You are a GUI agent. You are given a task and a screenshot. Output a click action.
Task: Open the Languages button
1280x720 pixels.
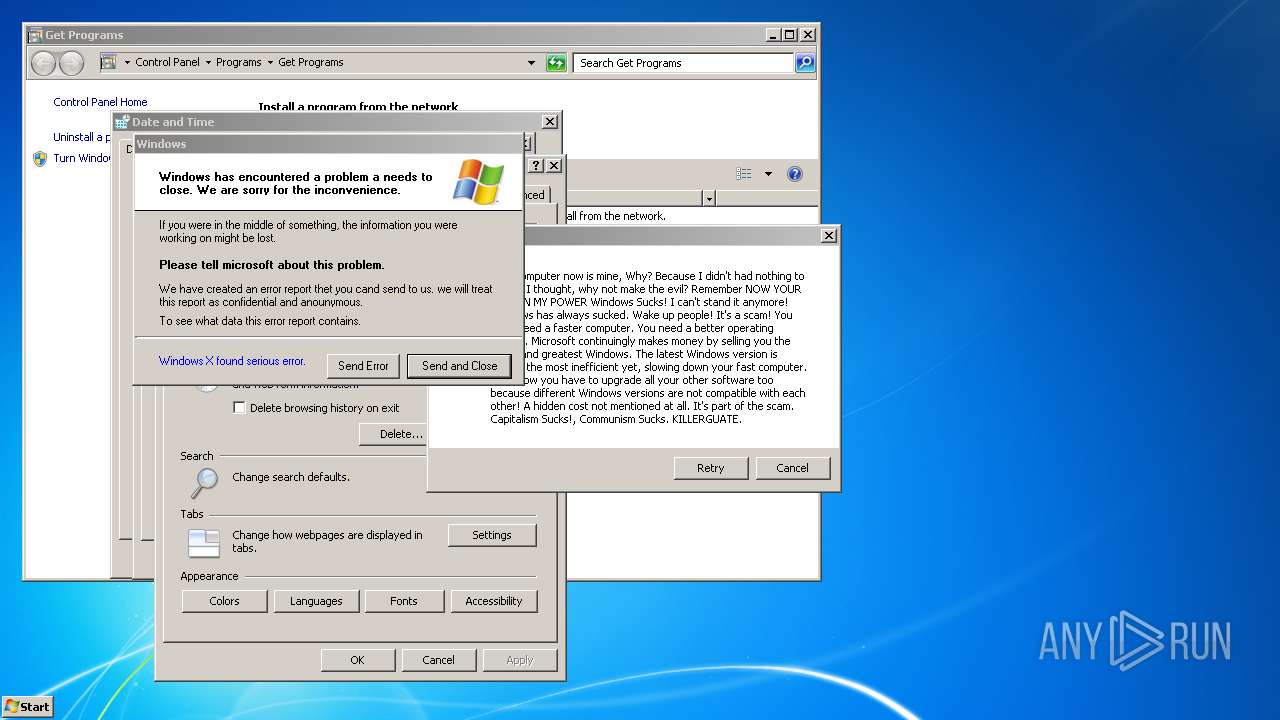[316, 601]
